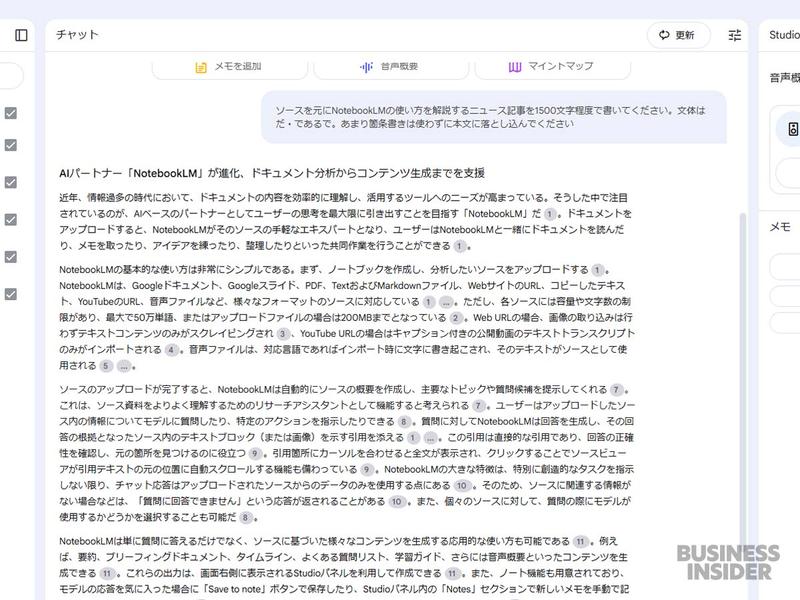The image size is (800, 600).
Task: Open citation 8 after 選択することも可能だ
Action: coord(246,517)
